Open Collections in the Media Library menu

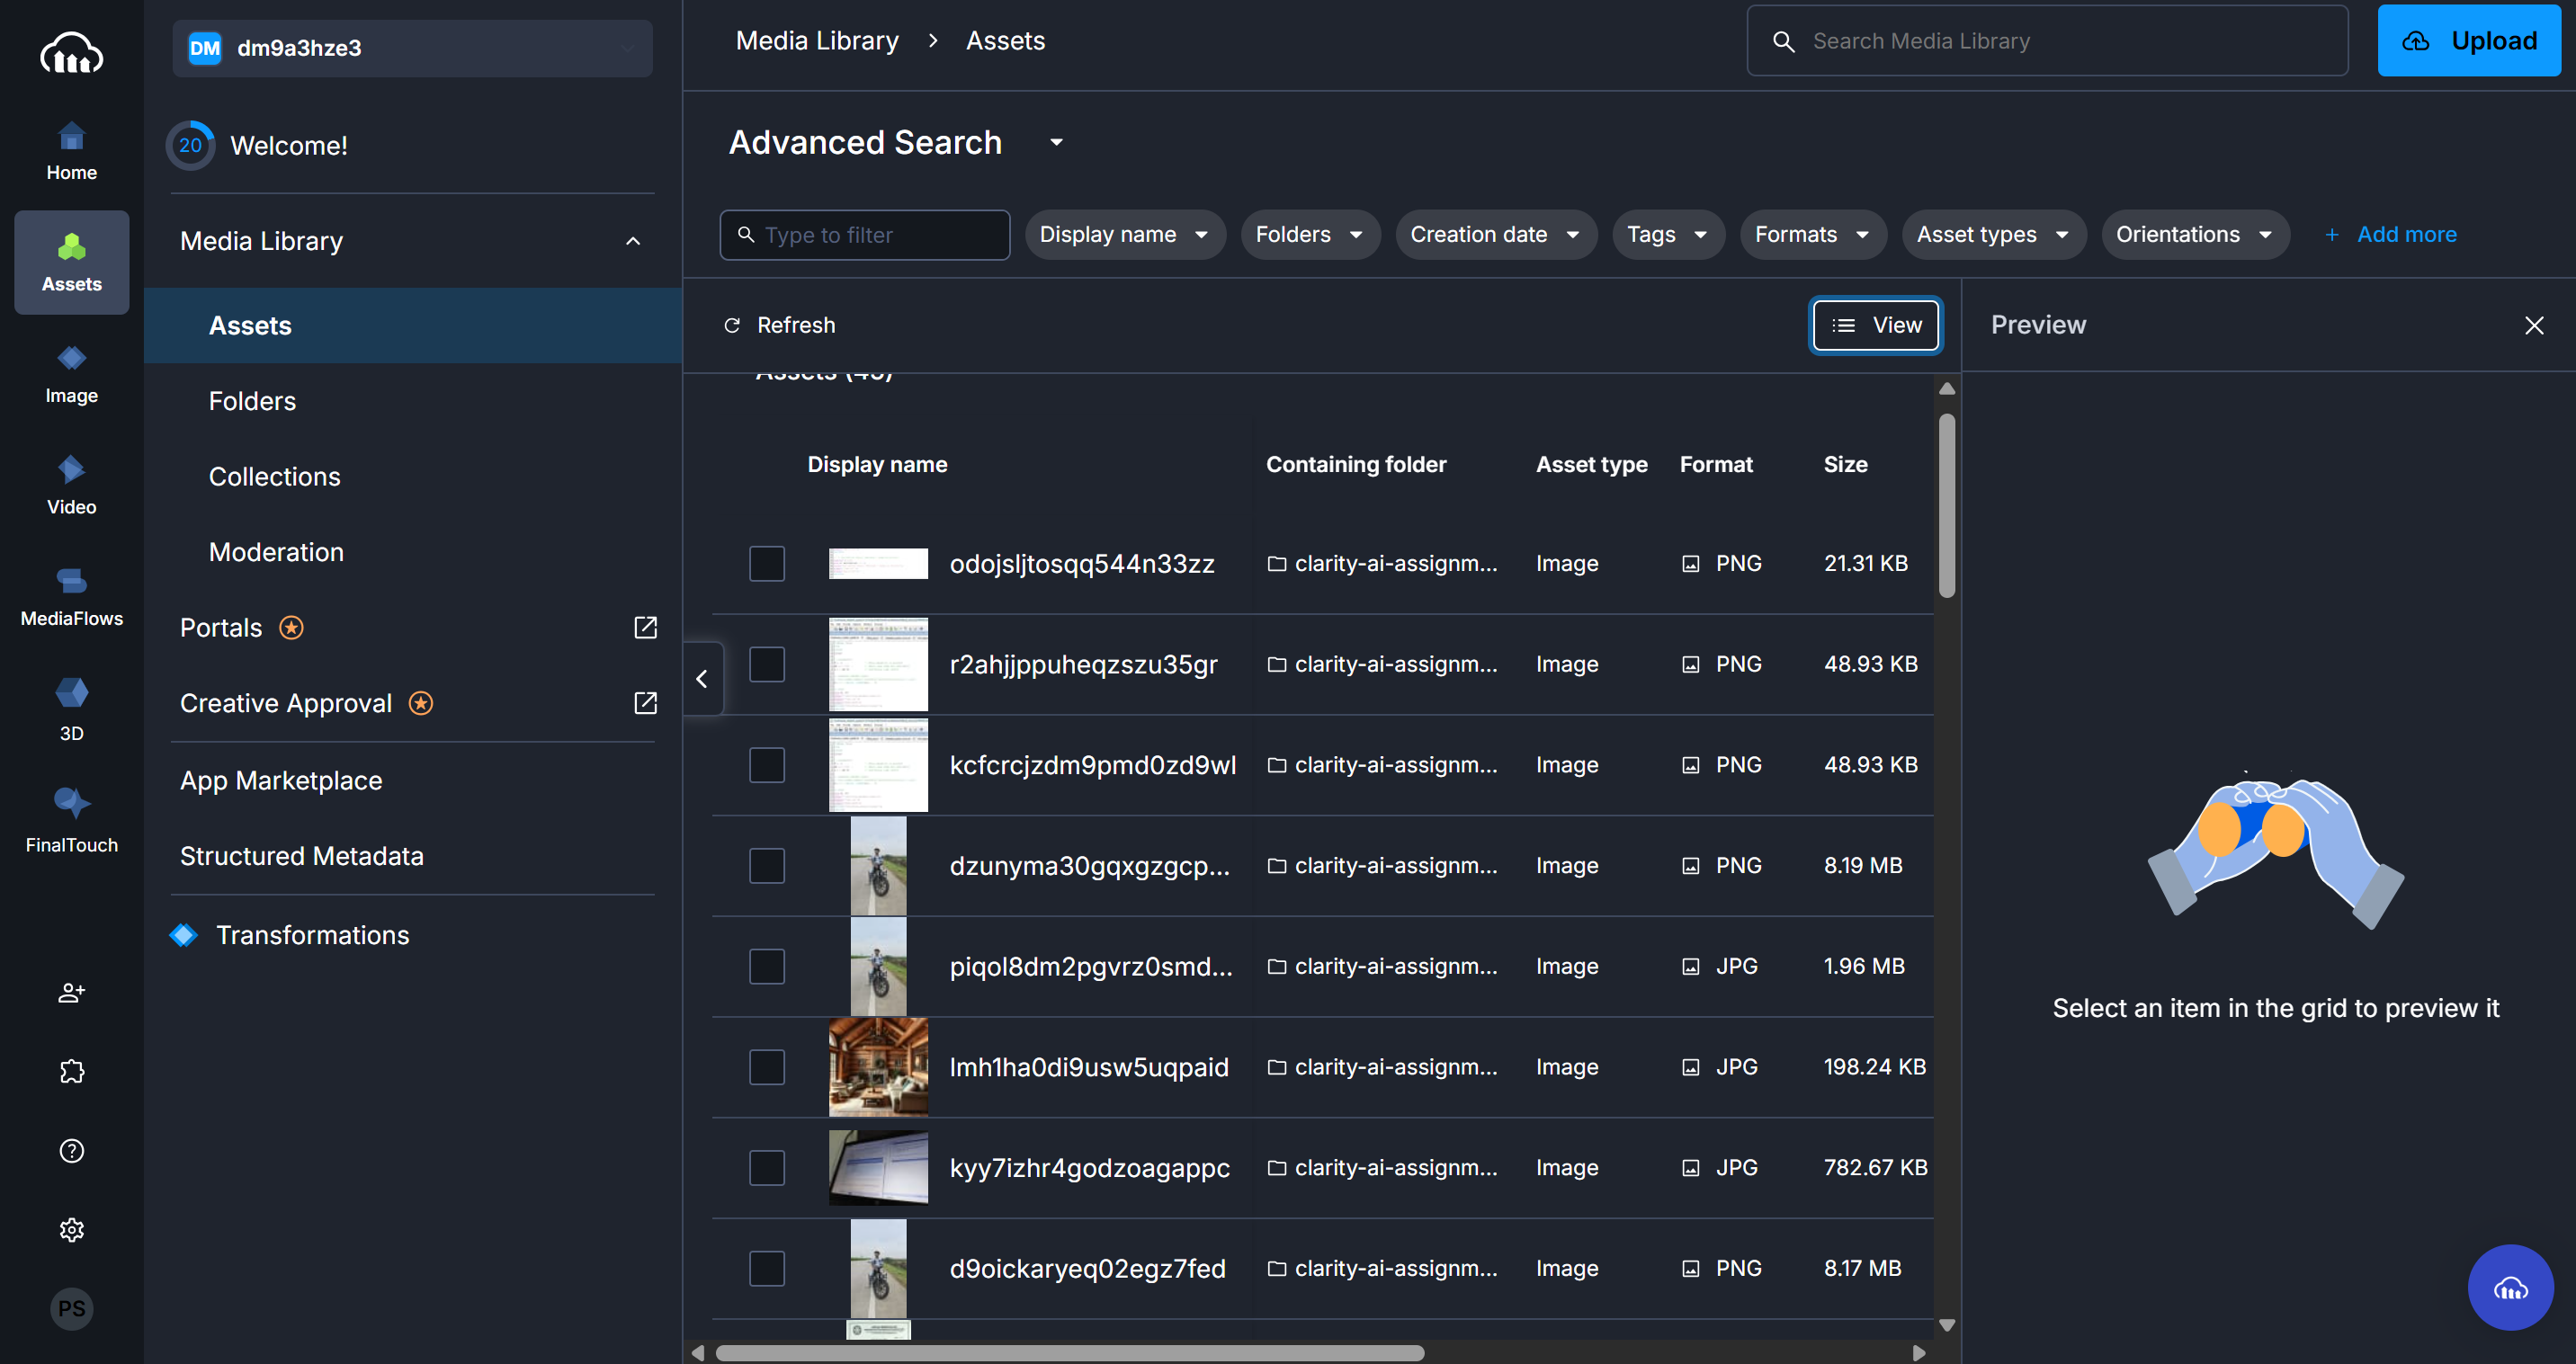pos(274,477)
